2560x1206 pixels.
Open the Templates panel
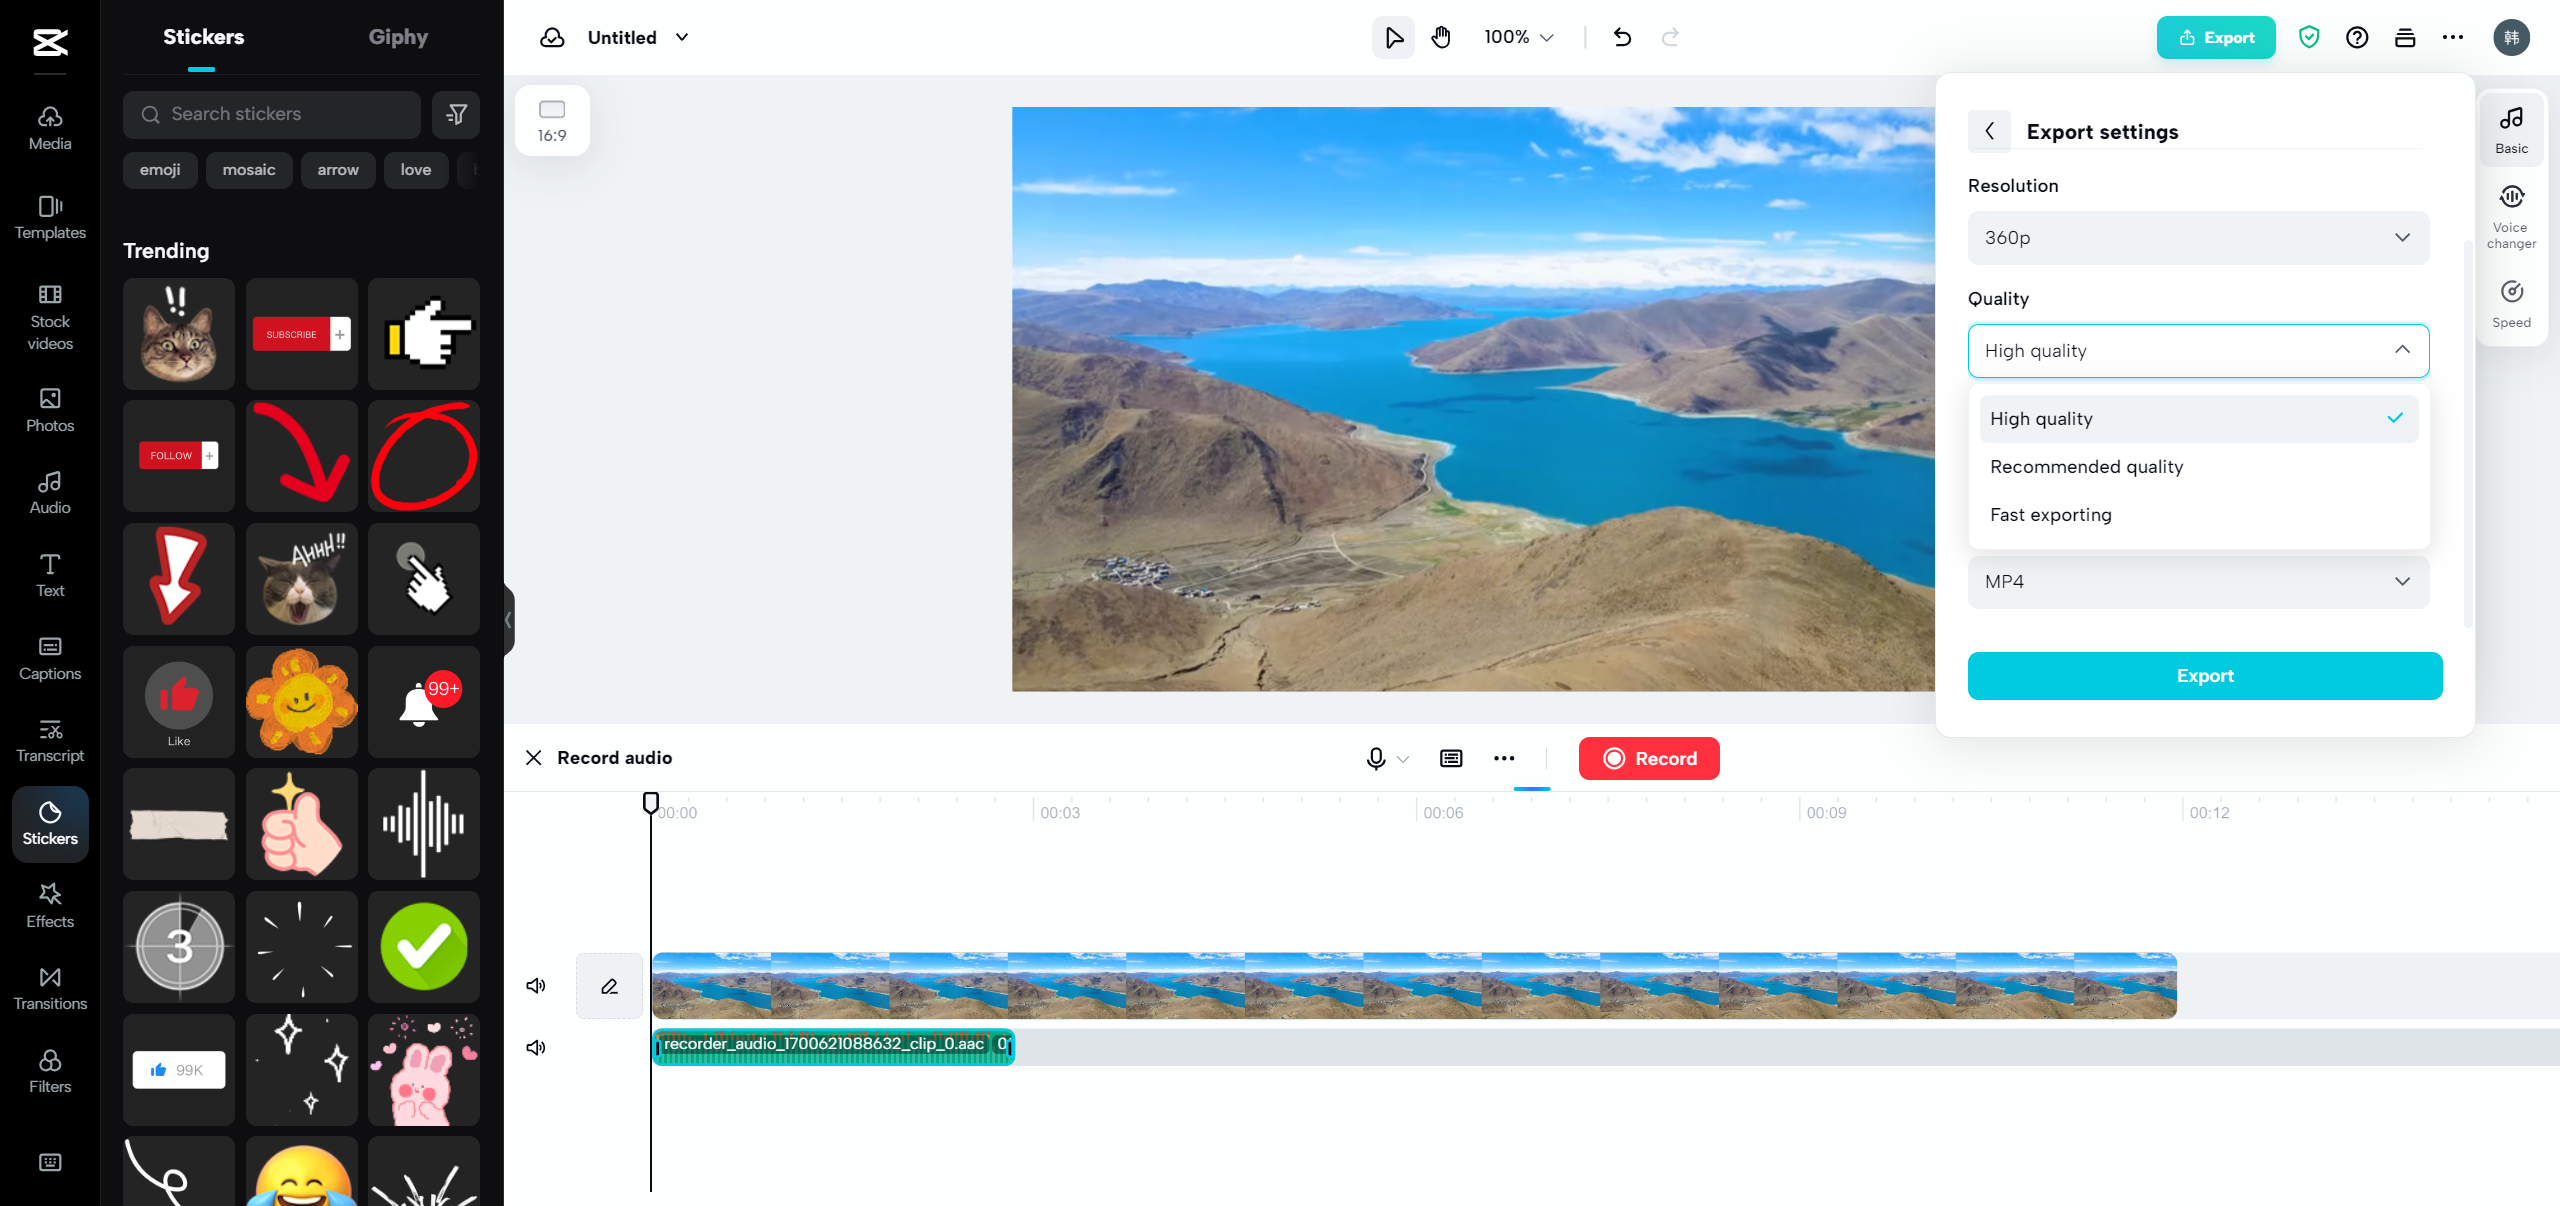point(48,216)
